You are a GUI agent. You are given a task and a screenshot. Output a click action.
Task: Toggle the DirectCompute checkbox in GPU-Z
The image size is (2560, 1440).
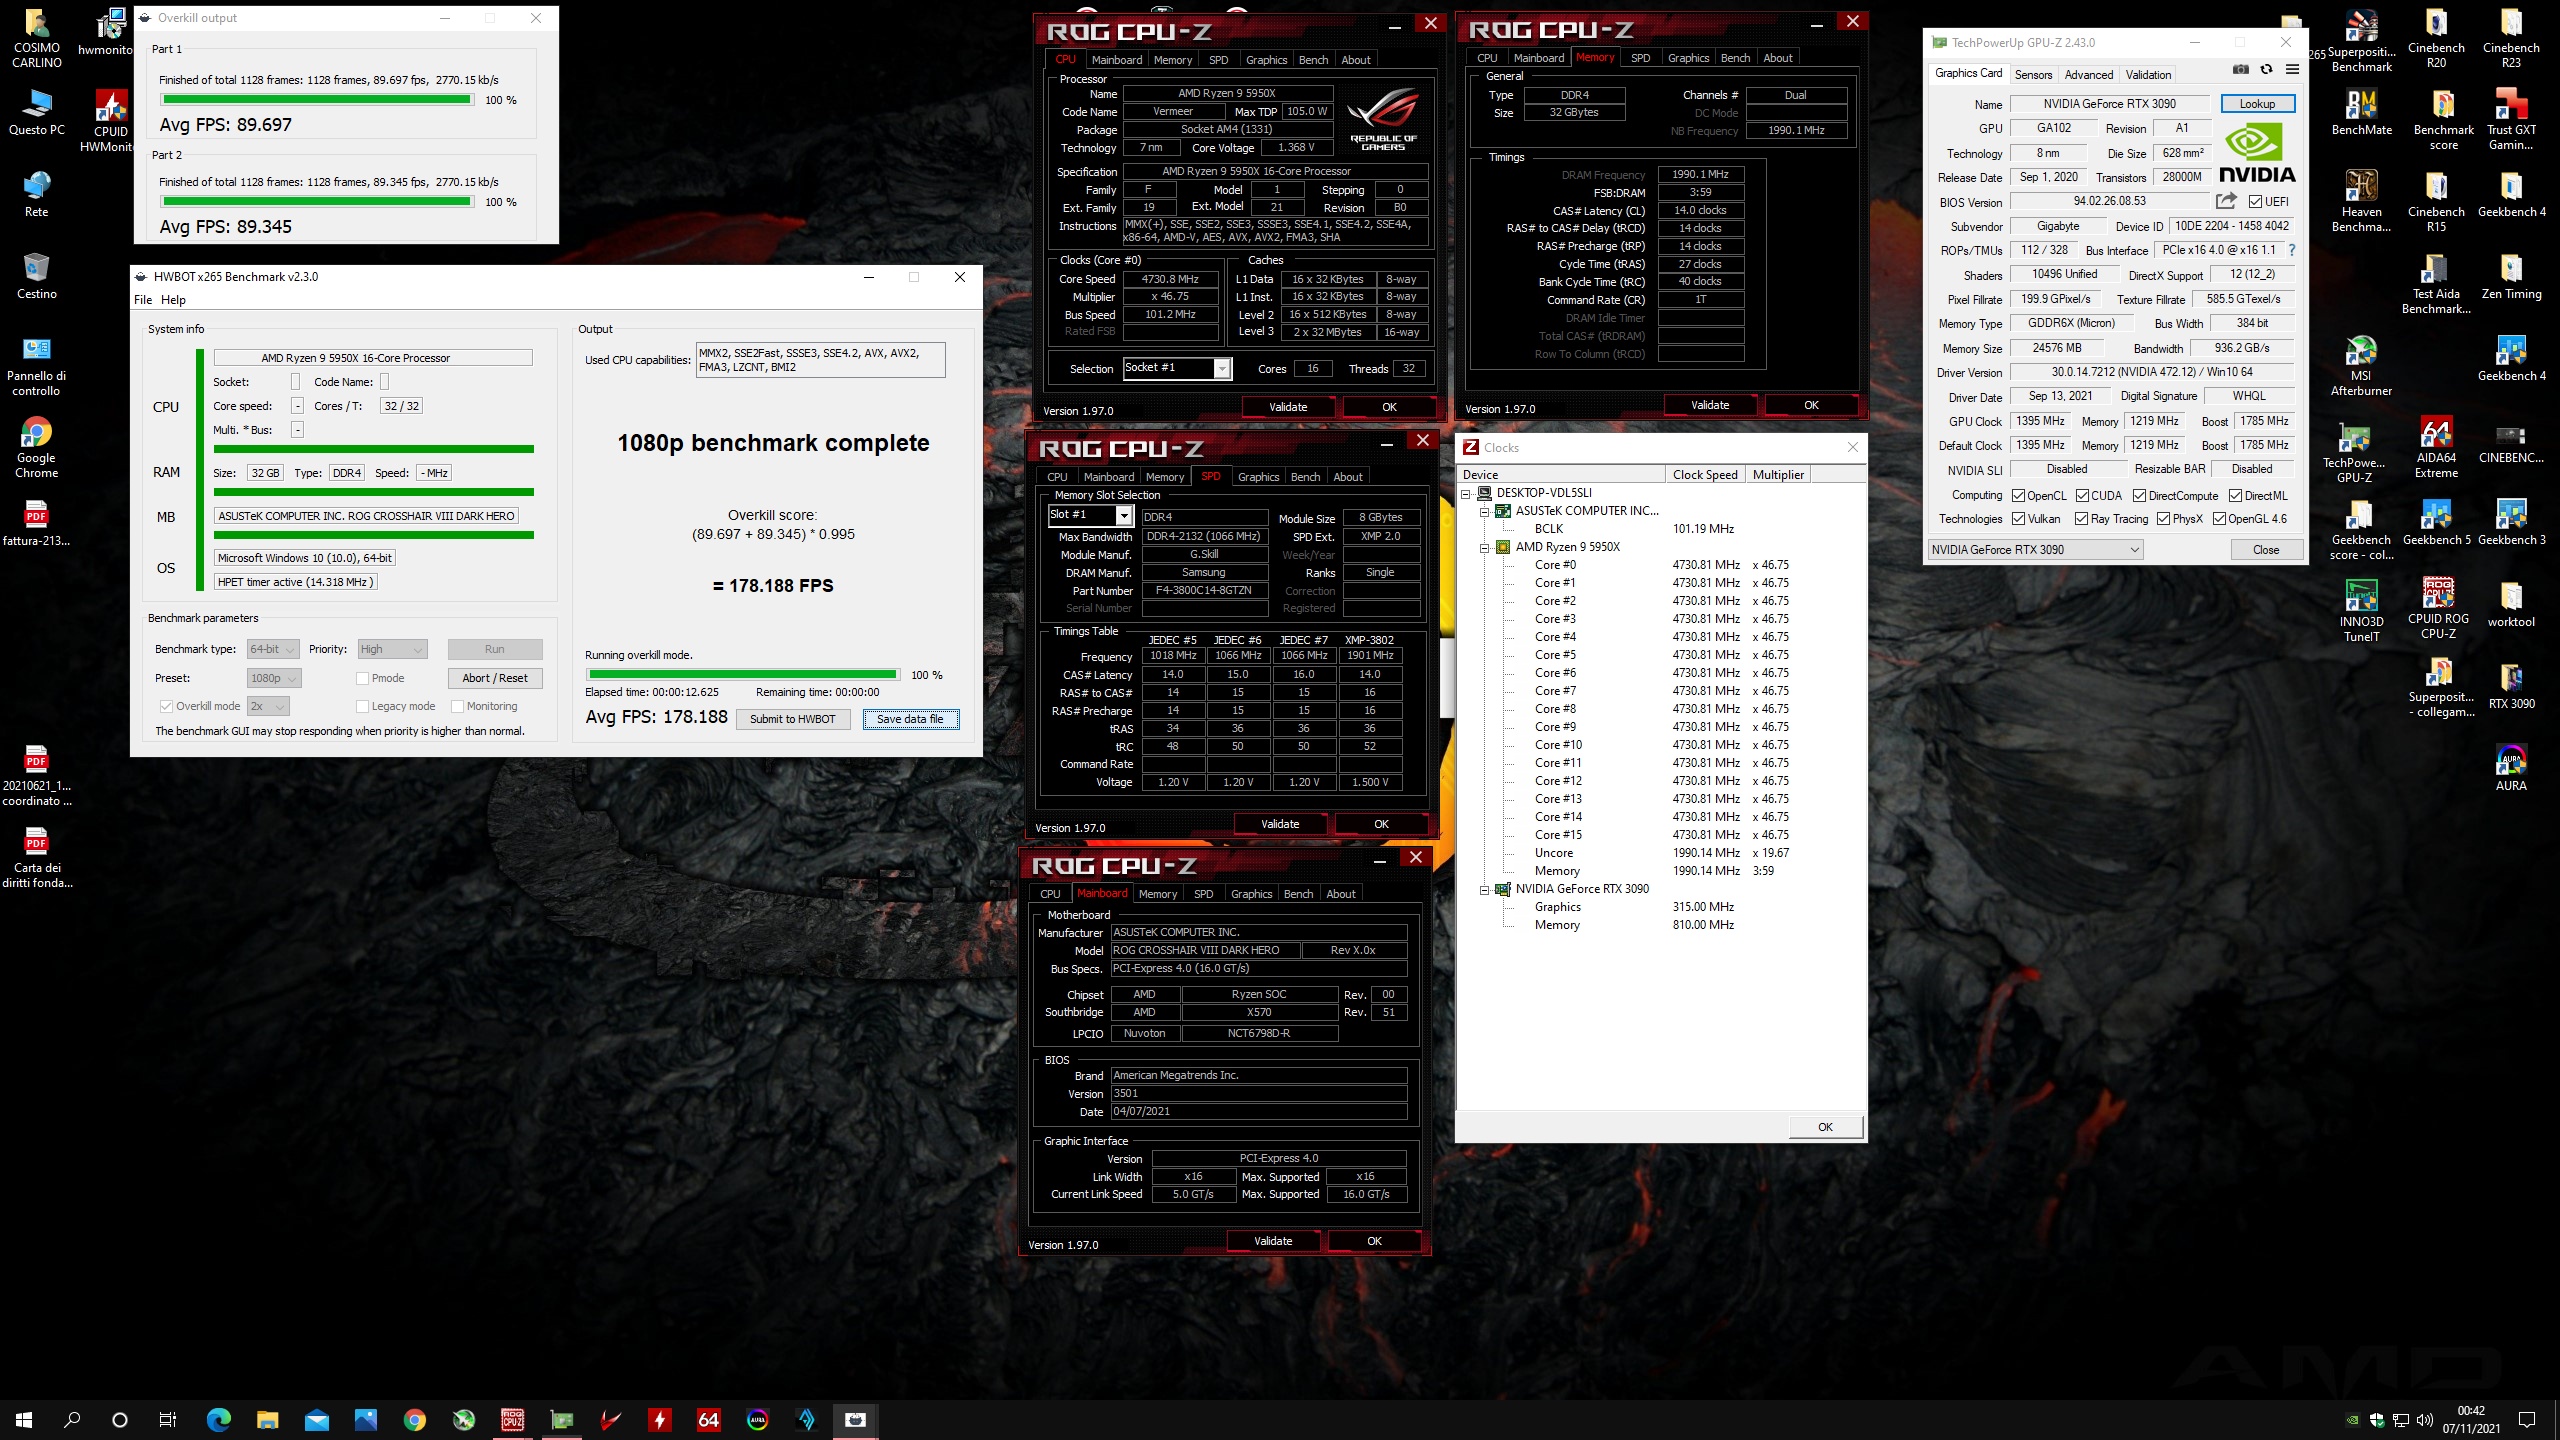click(x=2139, y=495)
